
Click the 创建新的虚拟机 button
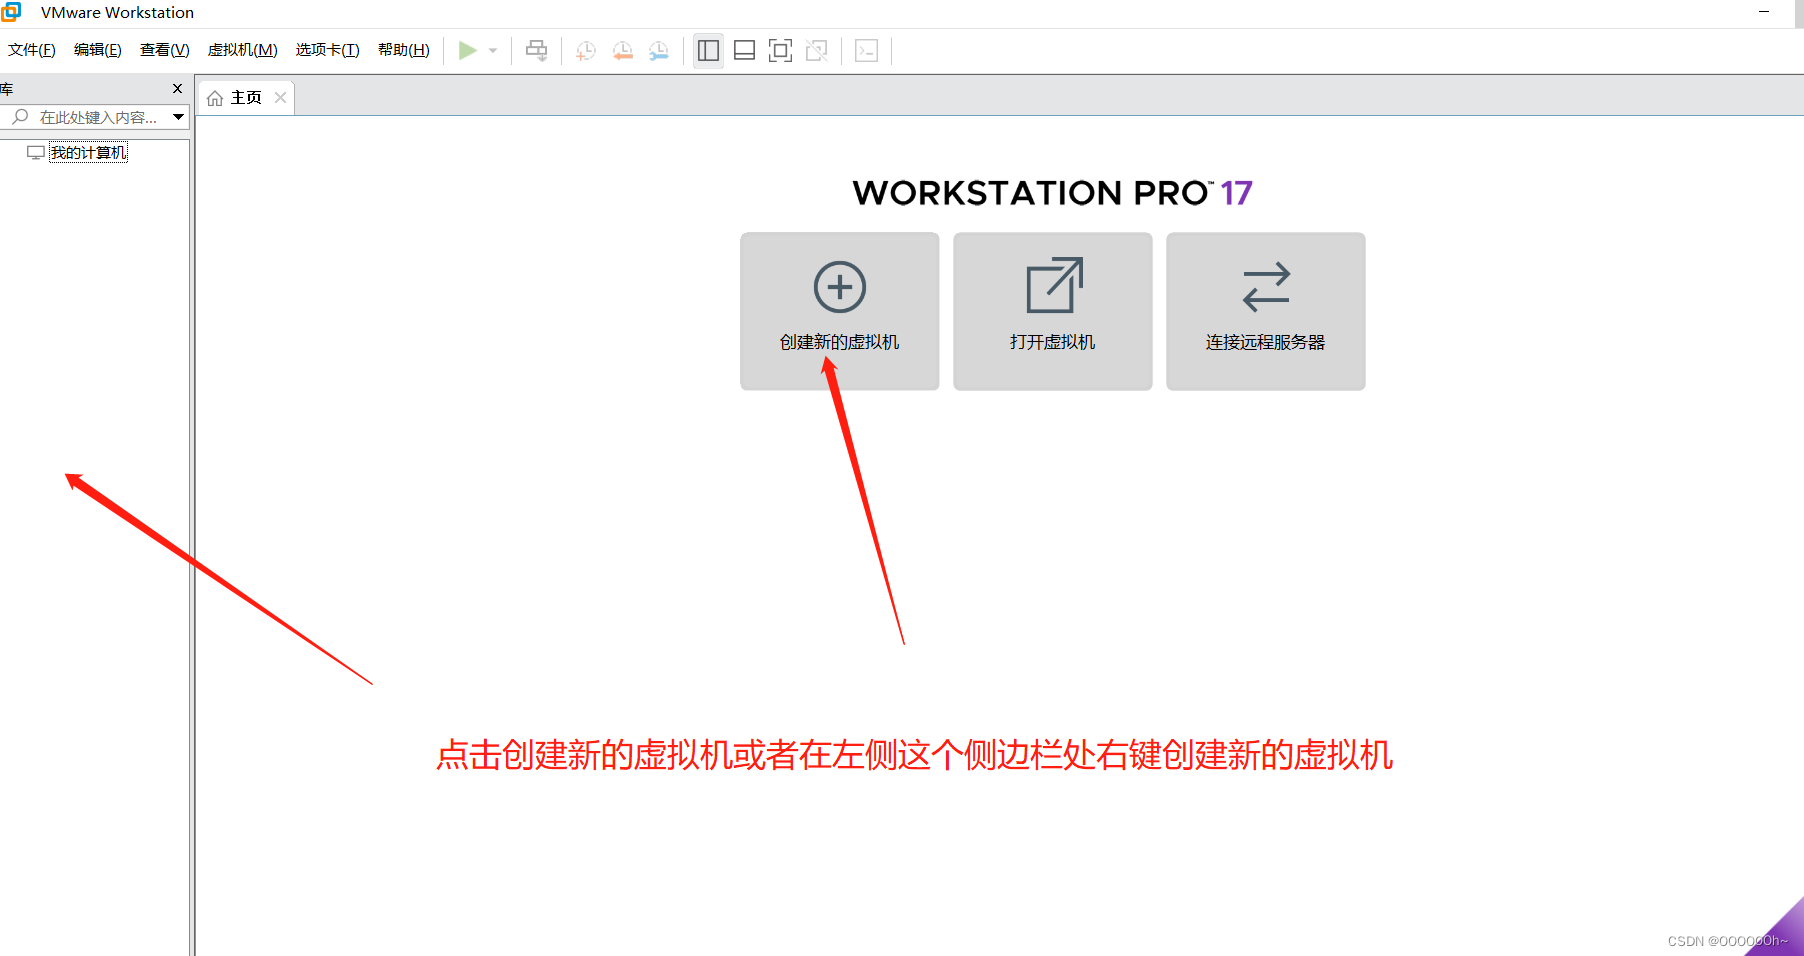point(840,311)
